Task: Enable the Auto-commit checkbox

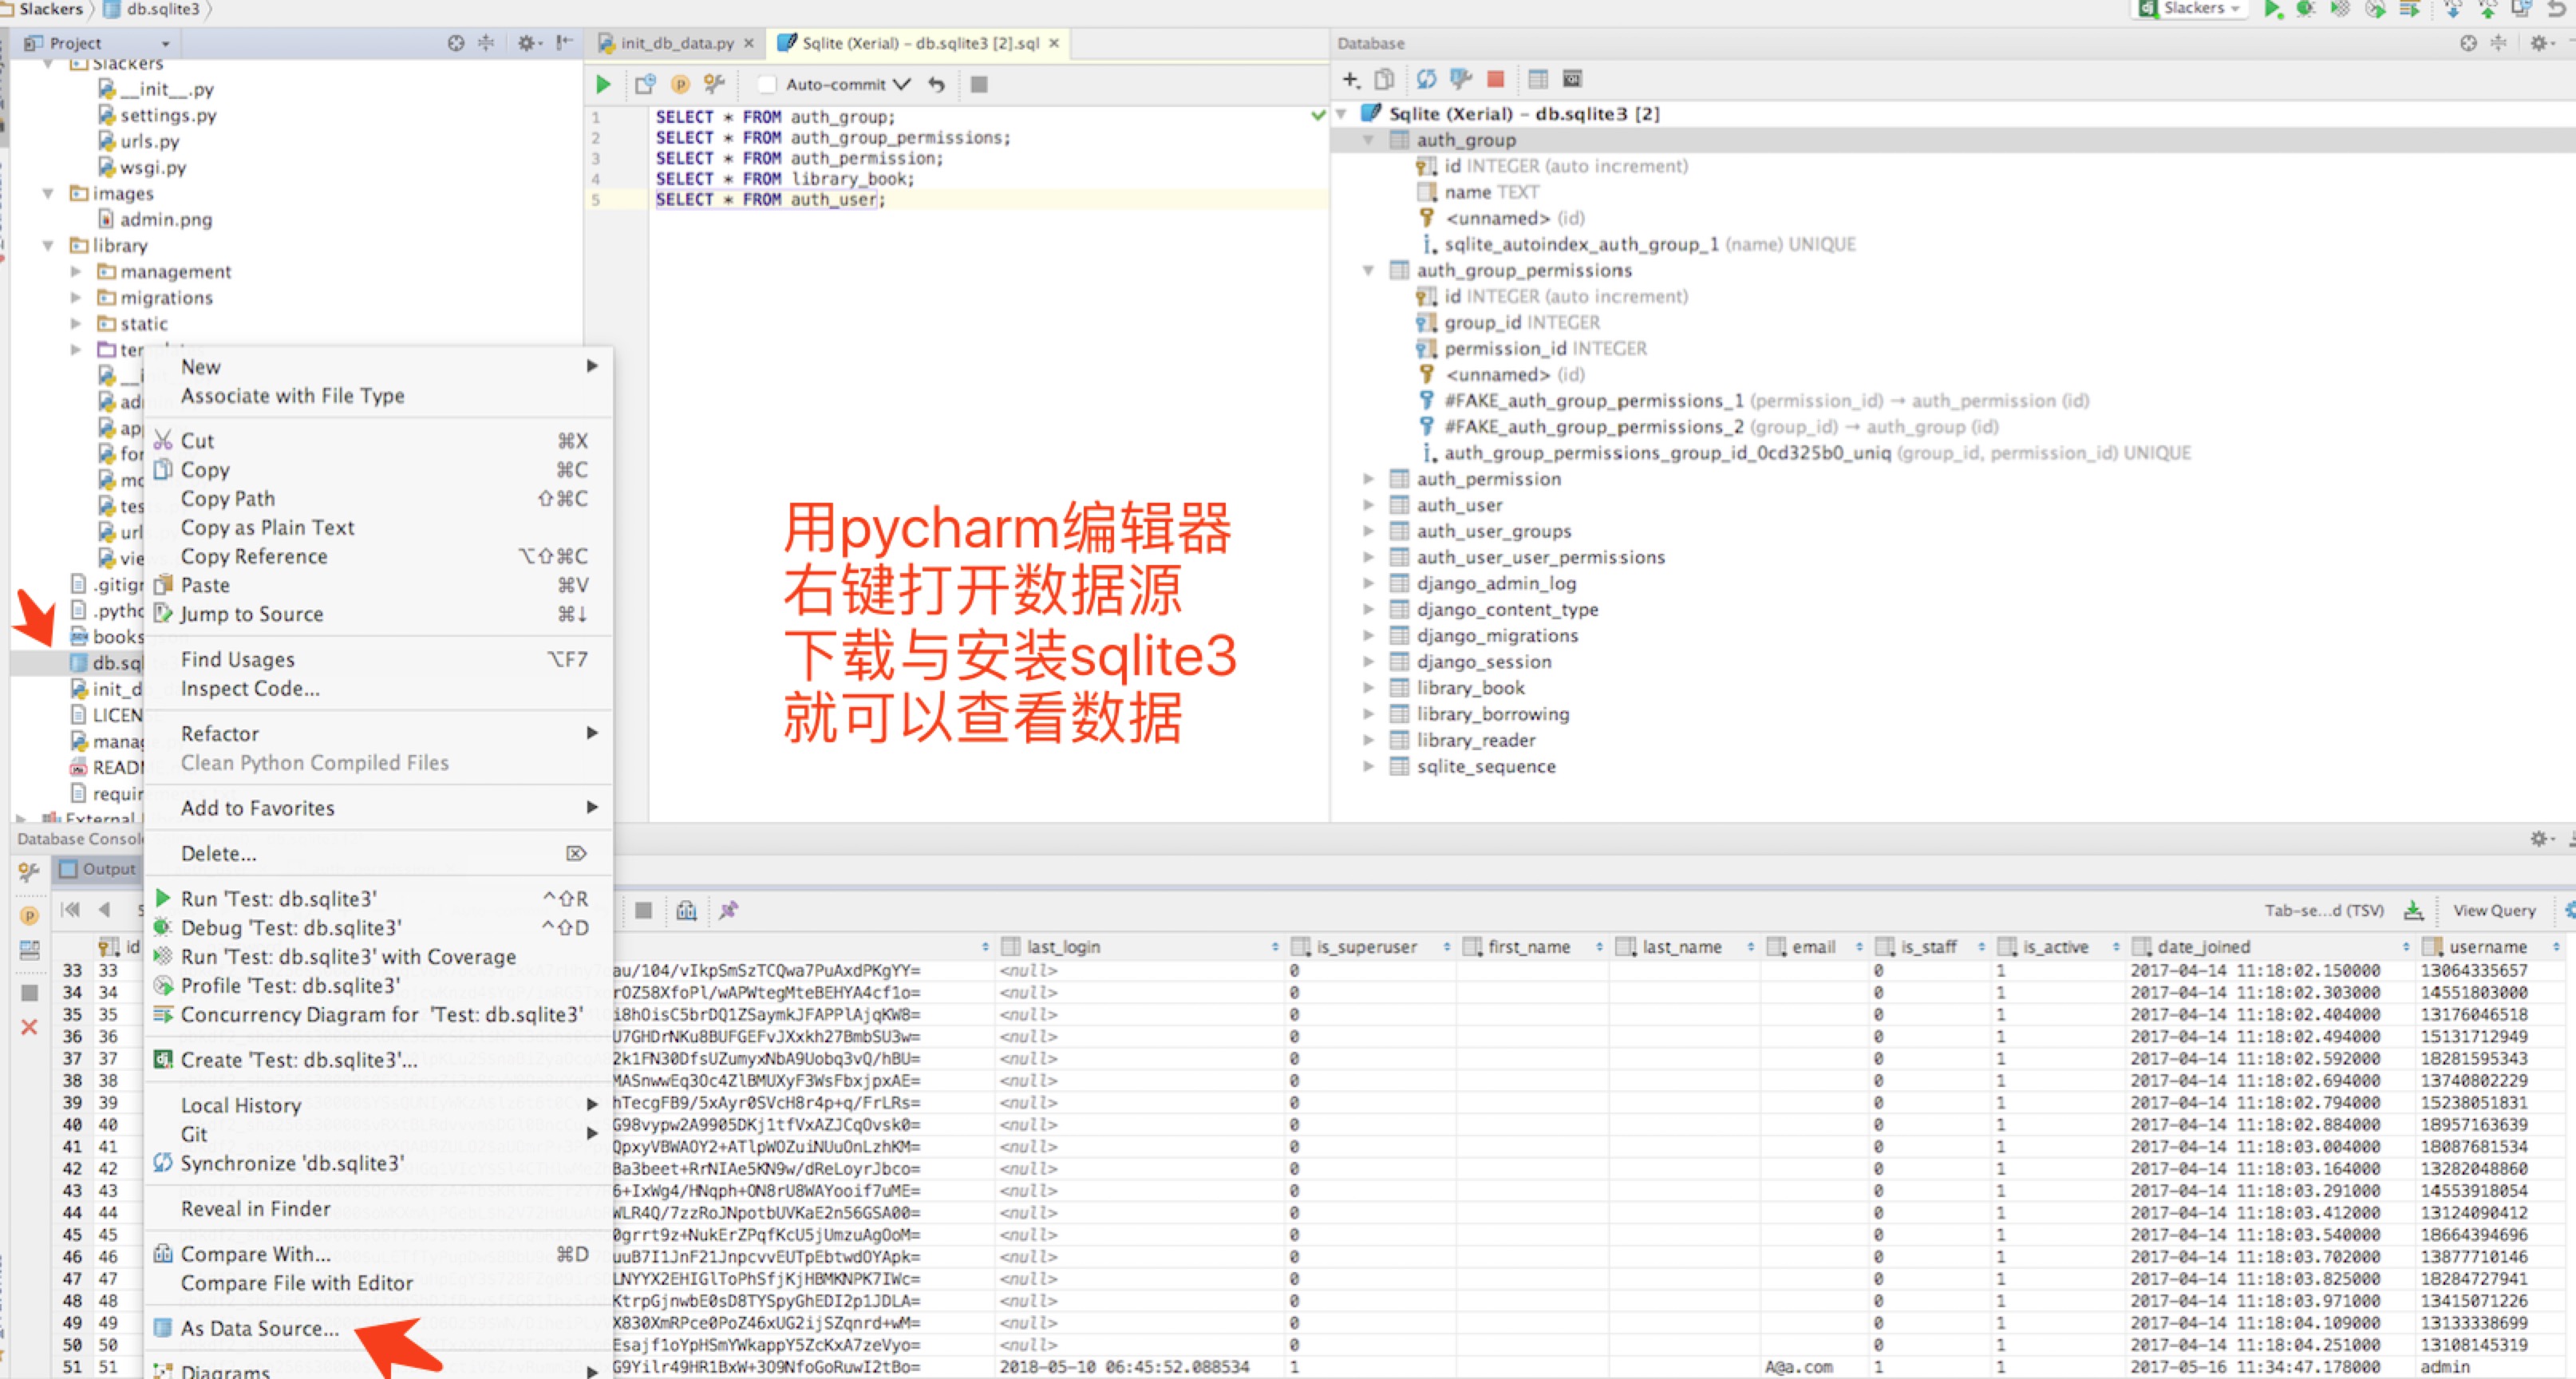Action: tap(767, 84)
